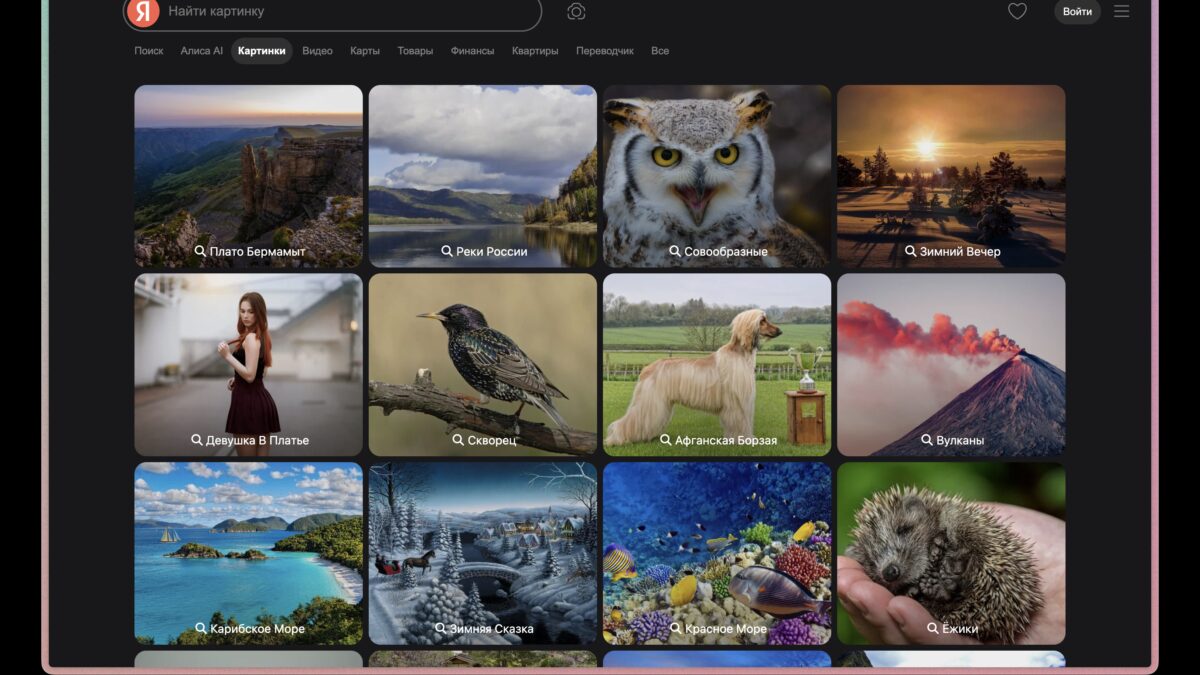
Task: Click search icon beside Вулканы
Action: pos(926,440)
